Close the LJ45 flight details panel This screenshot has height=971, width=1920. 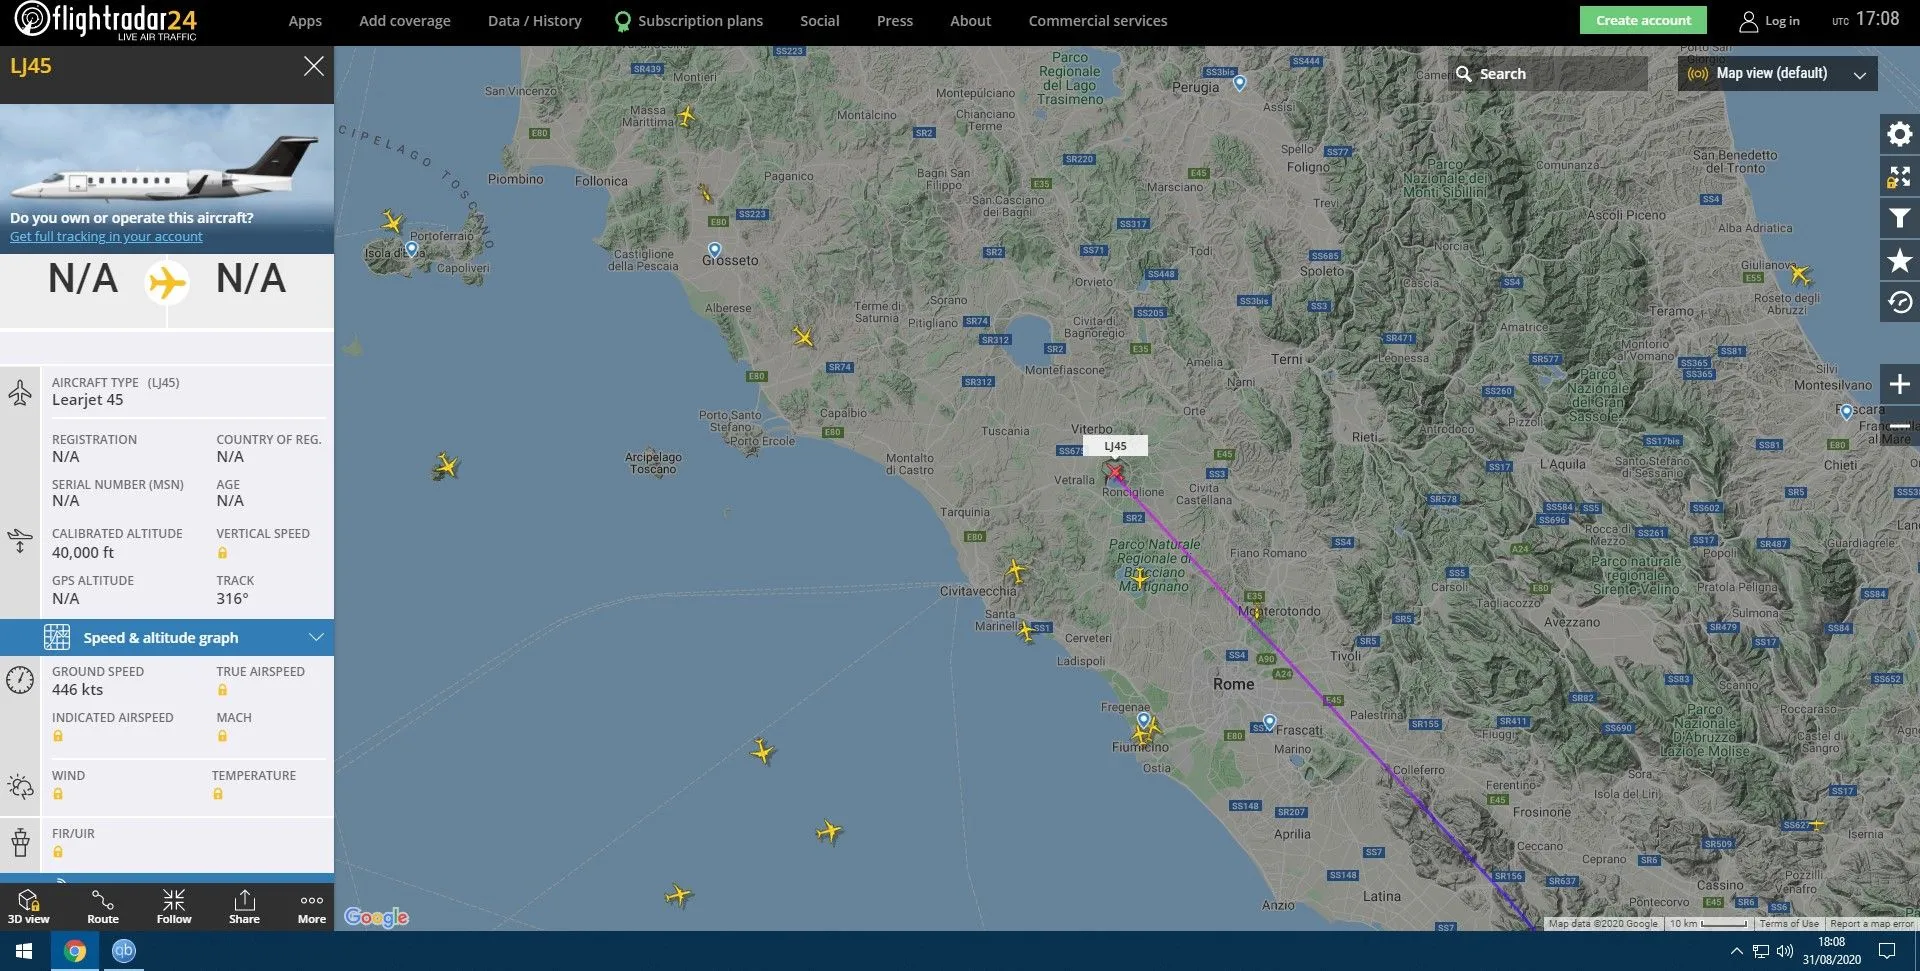click(x=313, y=66)
